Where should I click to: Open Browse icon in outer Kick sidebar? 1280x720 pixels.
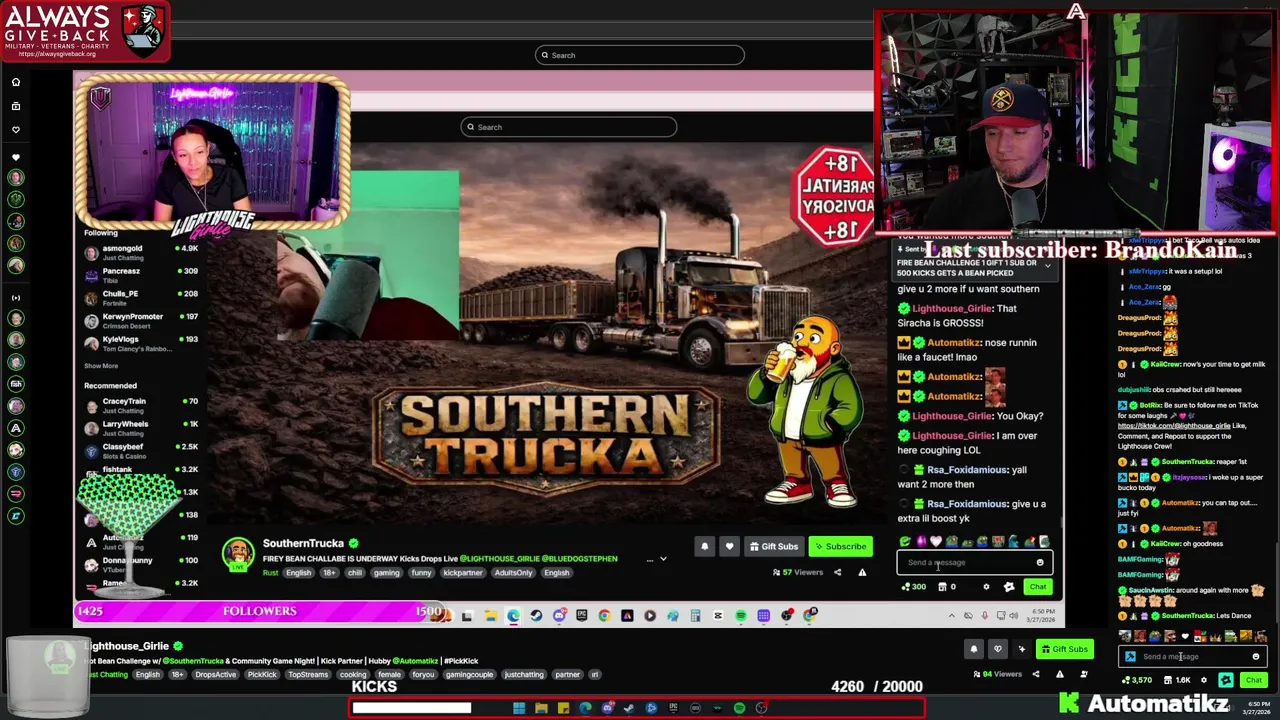click(16, 106)
